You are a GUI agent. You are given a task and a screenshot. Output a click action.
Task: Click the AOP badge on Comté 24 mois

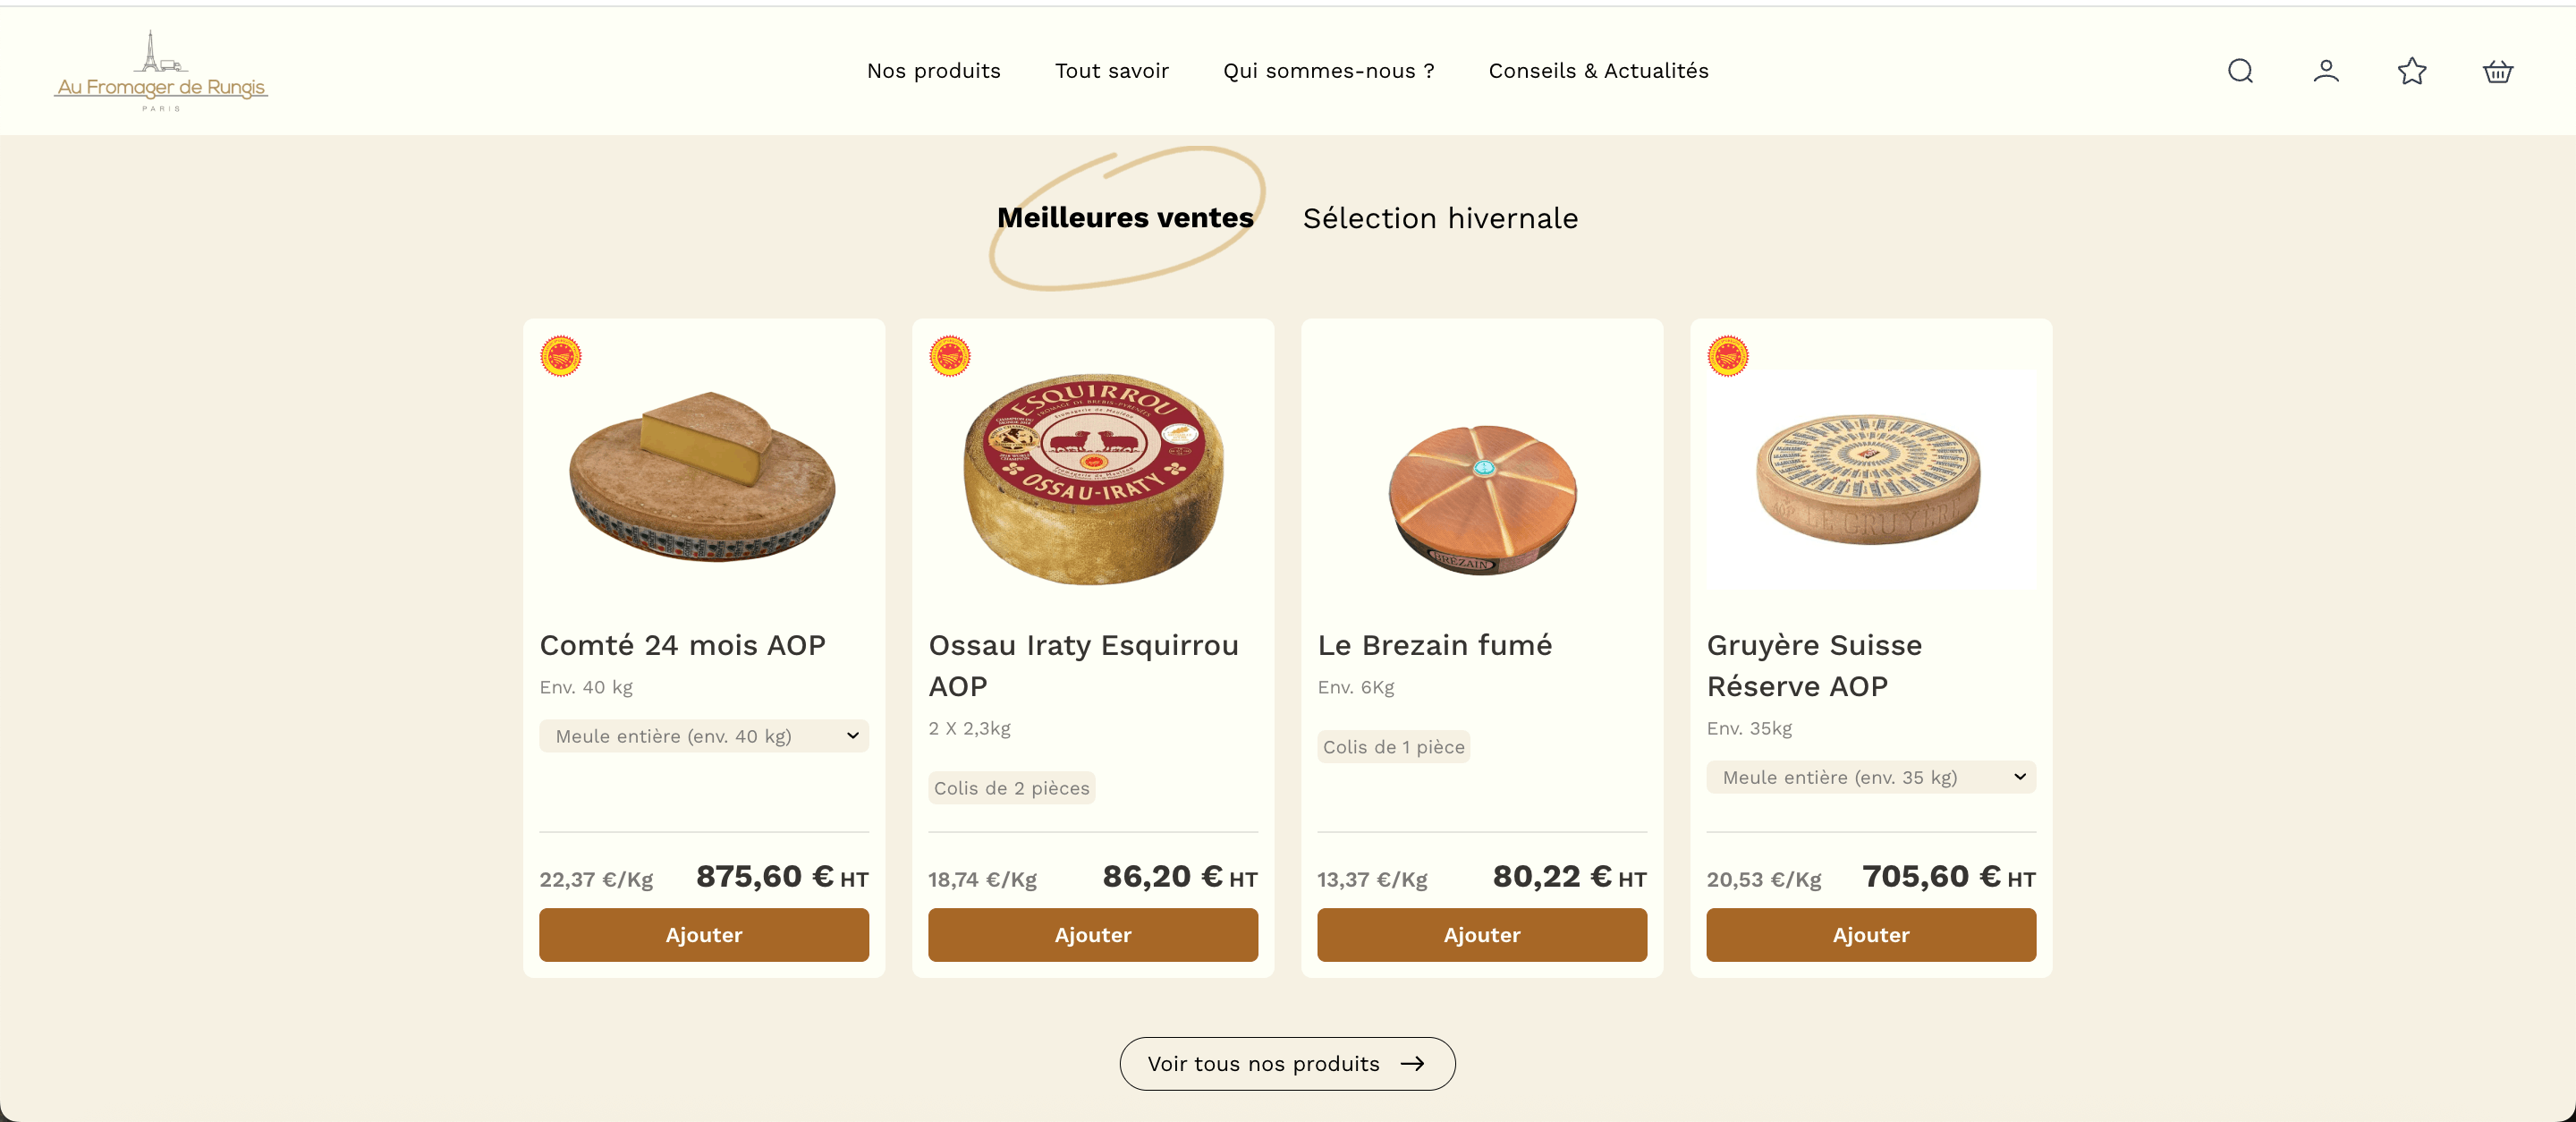pyautogui.click(x=563, y=354)
